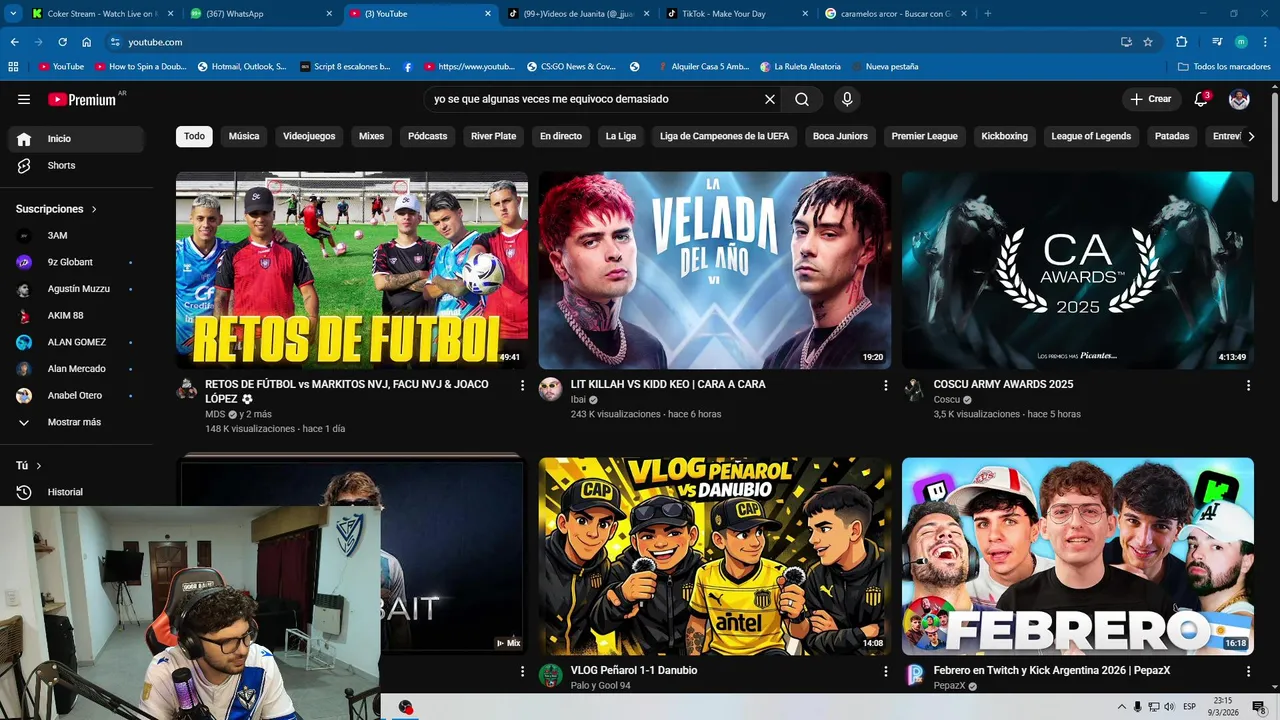Screen dimensions: 1280x720
Task: Open the Agustín Muzzu subscription
Action: pyautogui.click(x=75, y=289)
